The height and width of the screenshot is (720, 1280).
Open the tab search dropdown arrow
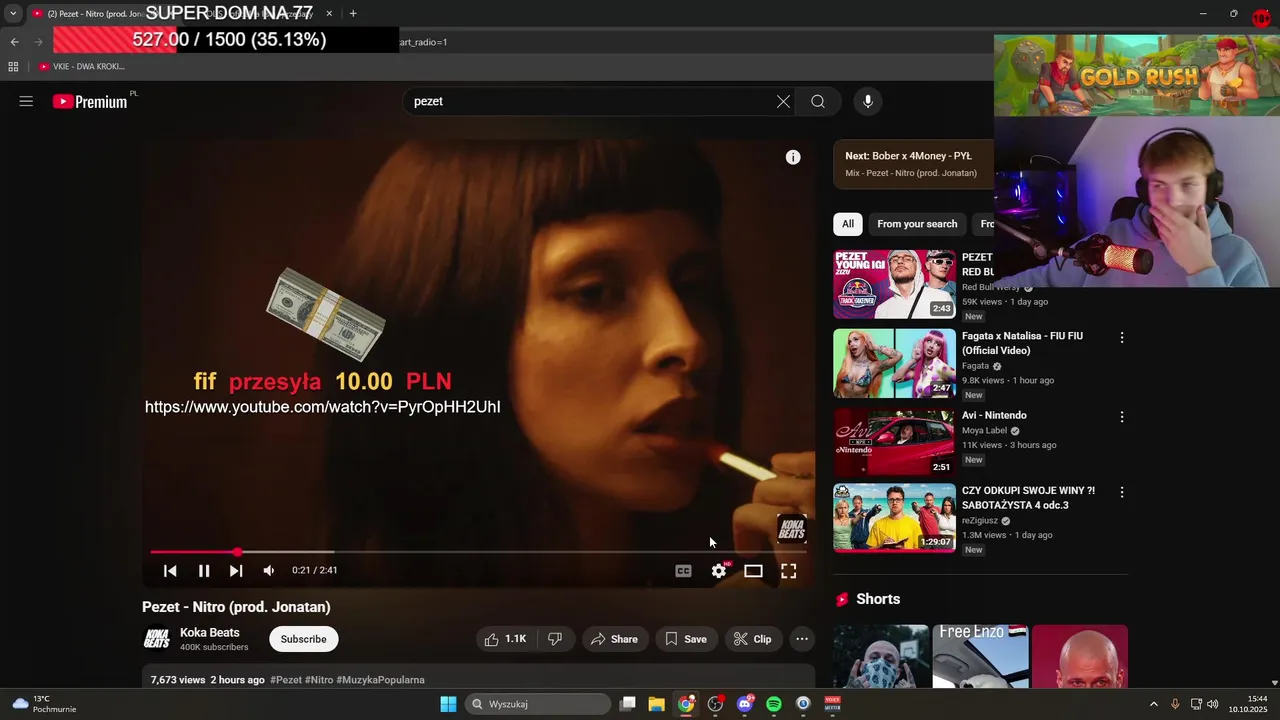click(x=13, y=14)
